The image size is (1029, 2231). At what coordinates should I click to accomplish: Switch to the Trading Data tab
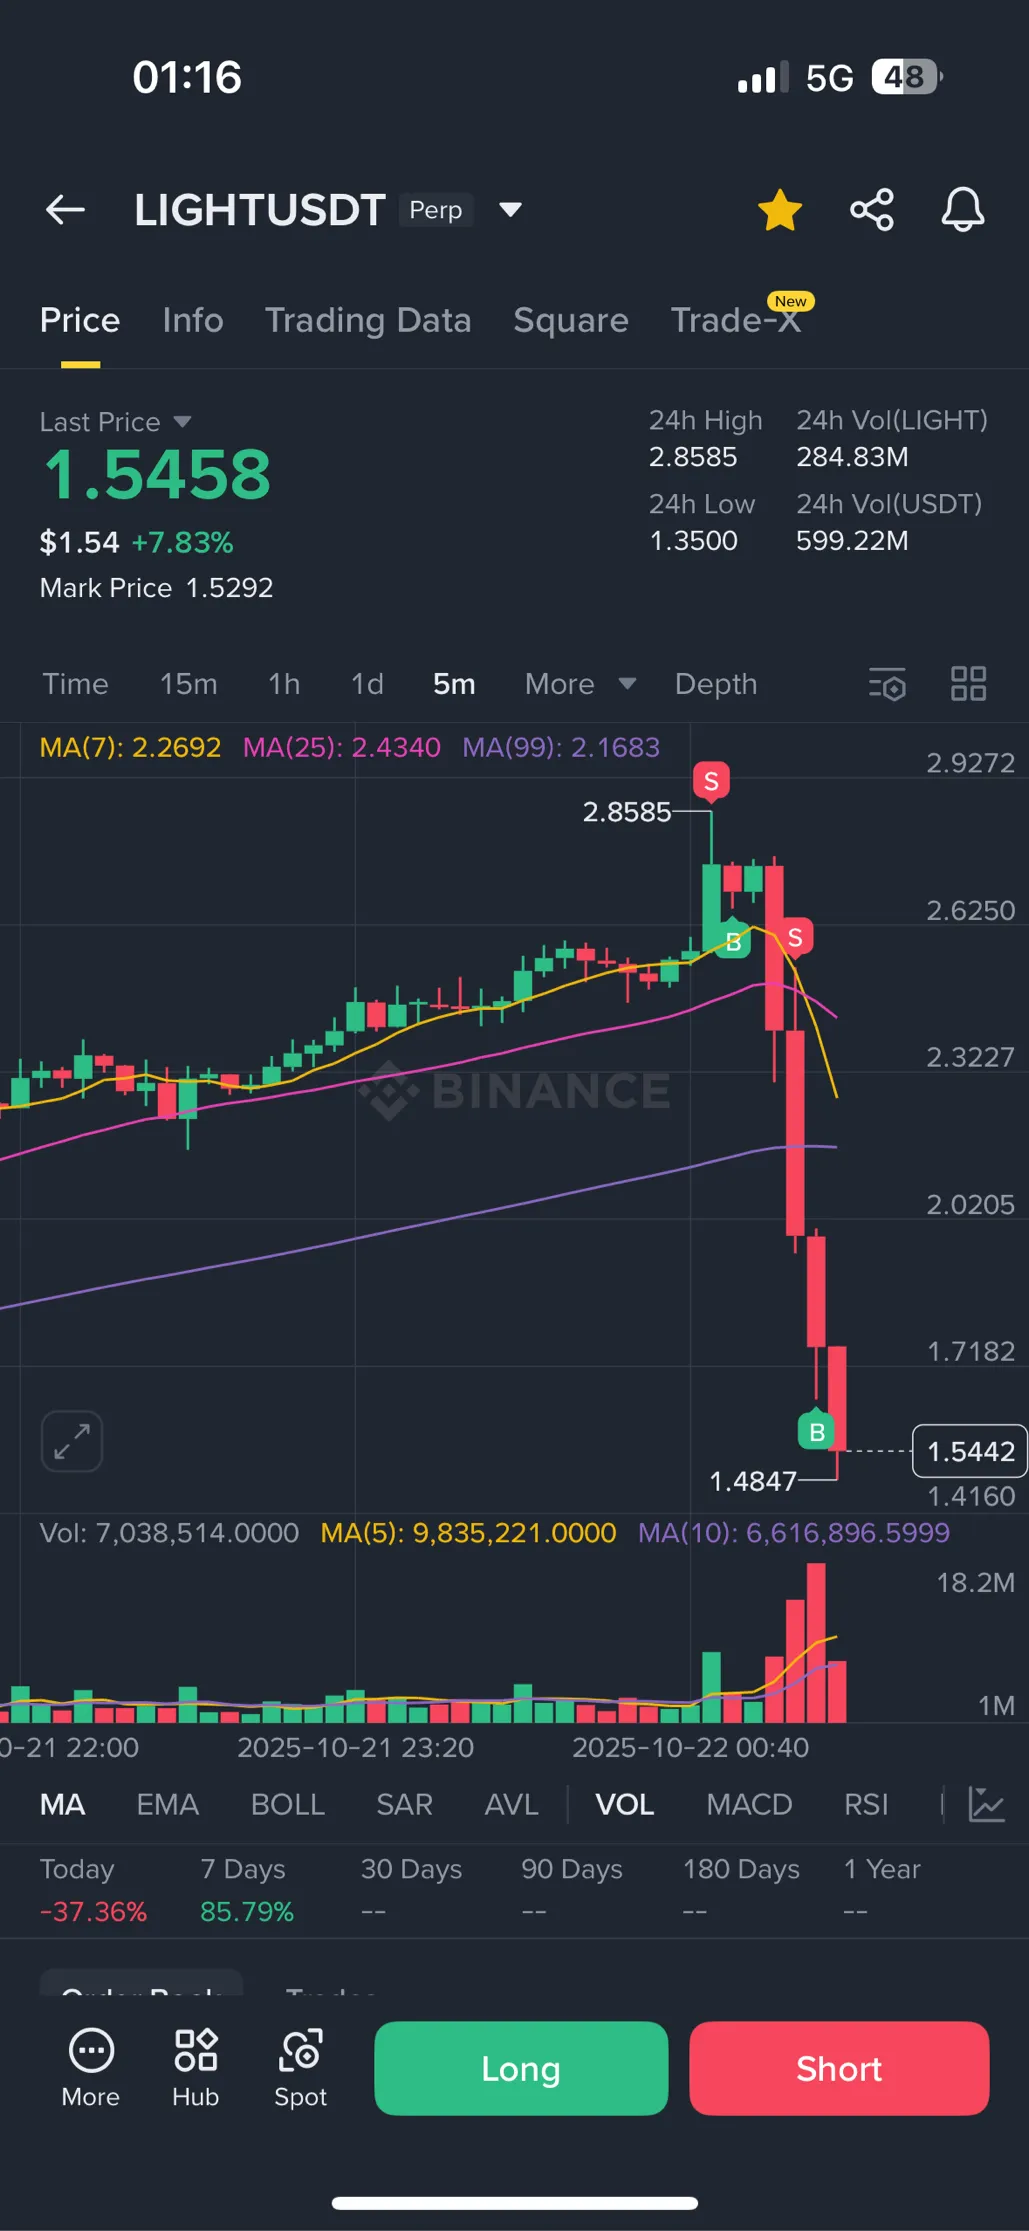tap(367, 321)
